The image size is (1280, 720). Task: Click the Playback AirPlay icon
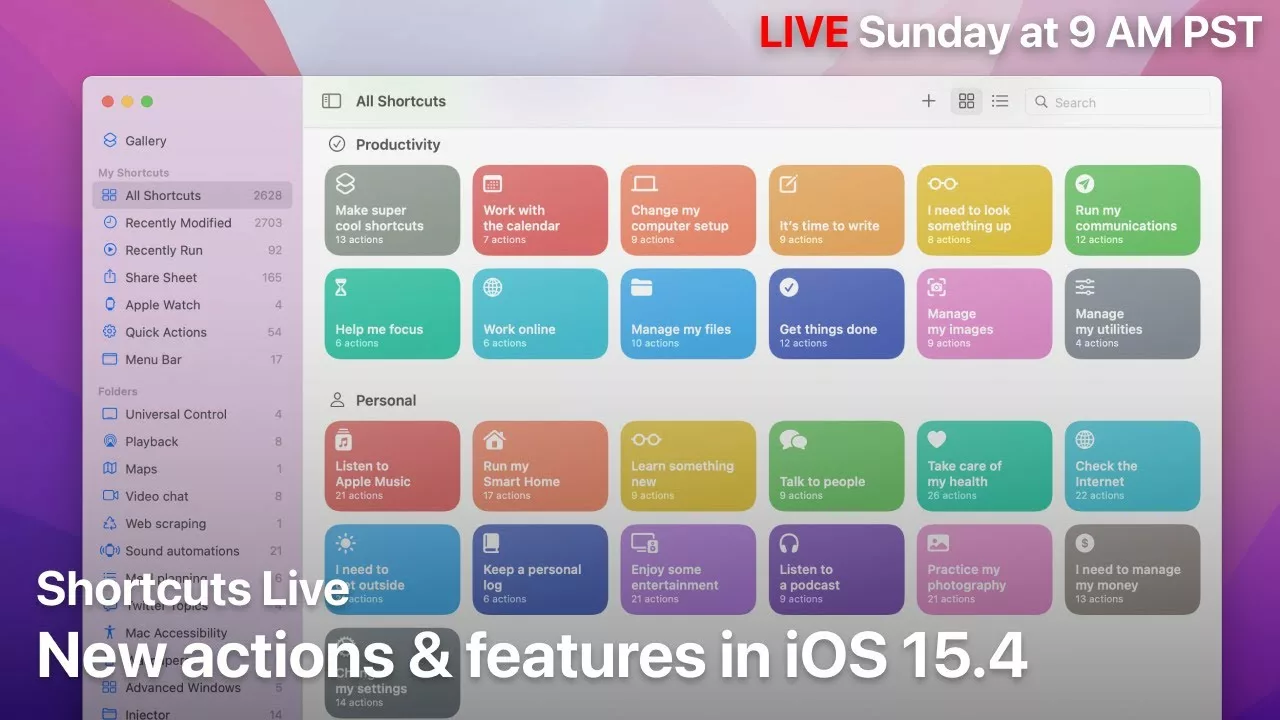click(110, 441)
